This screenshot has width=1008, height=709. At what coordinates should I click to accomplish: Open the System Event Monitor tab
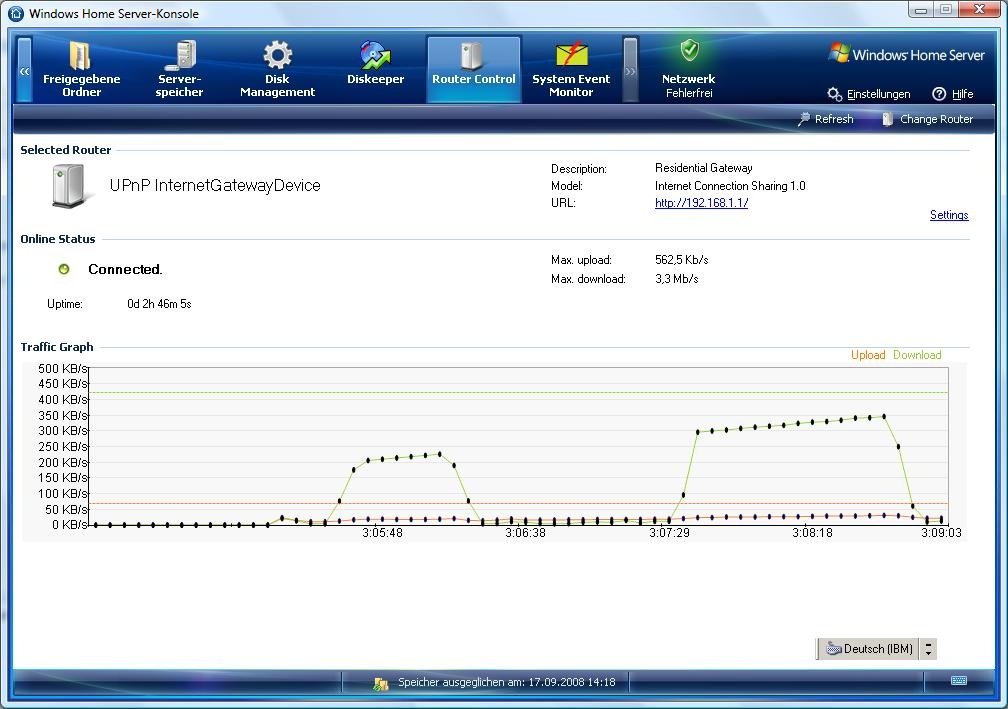click(x=571, y=69)
